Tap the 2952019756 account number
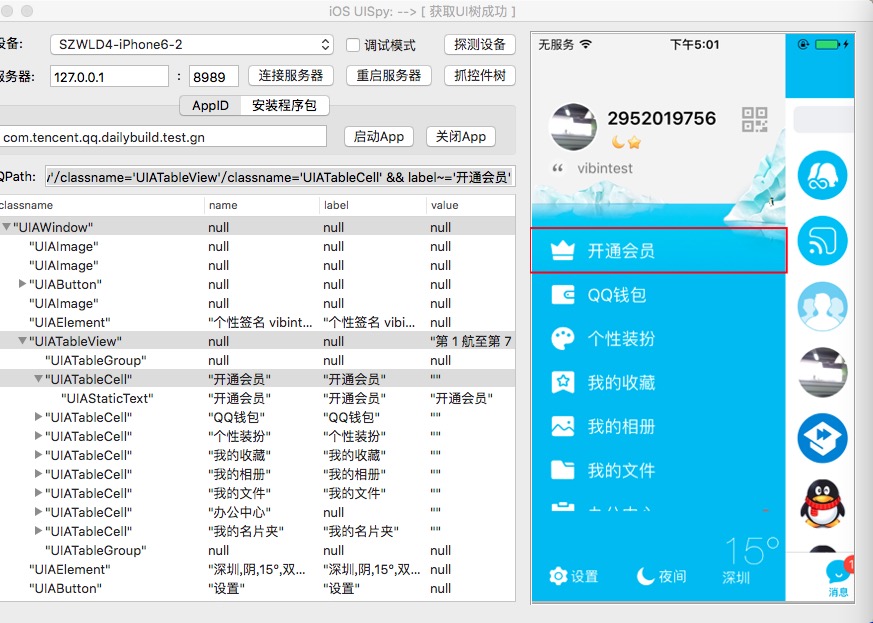 [x=661, y=118]
